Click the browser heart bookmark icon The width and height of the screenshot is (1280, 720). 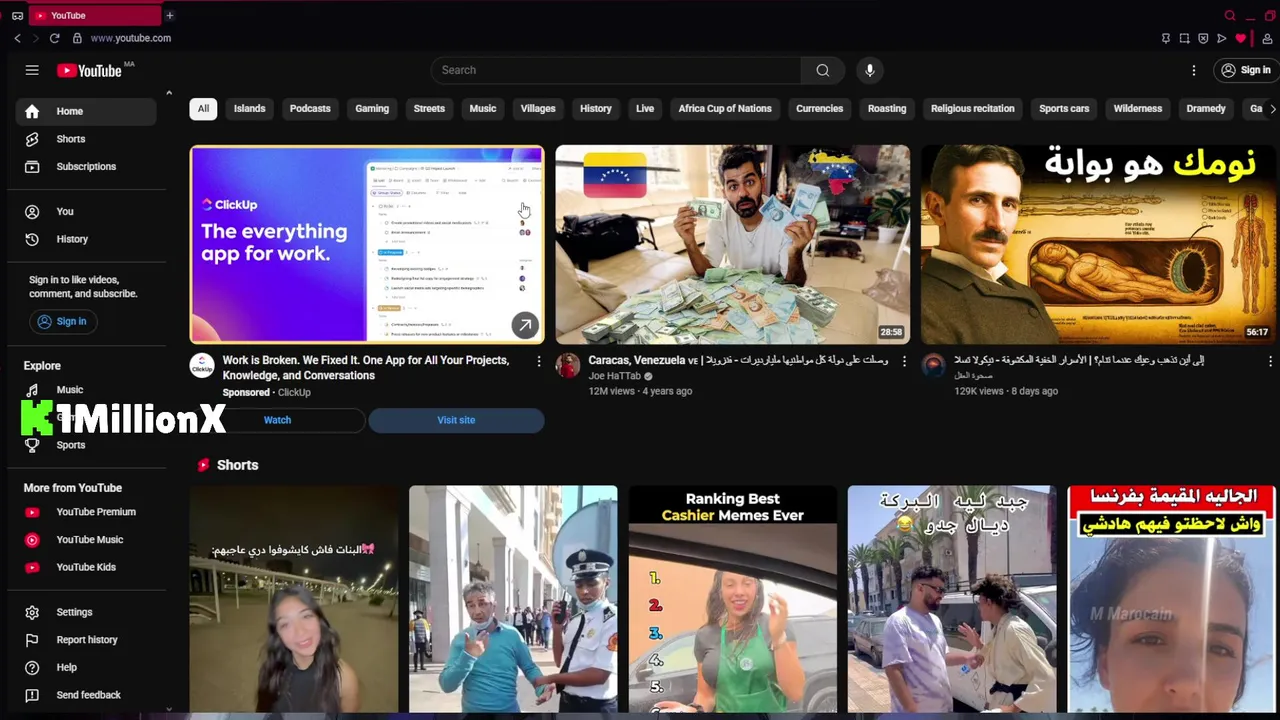[1240, 38]
